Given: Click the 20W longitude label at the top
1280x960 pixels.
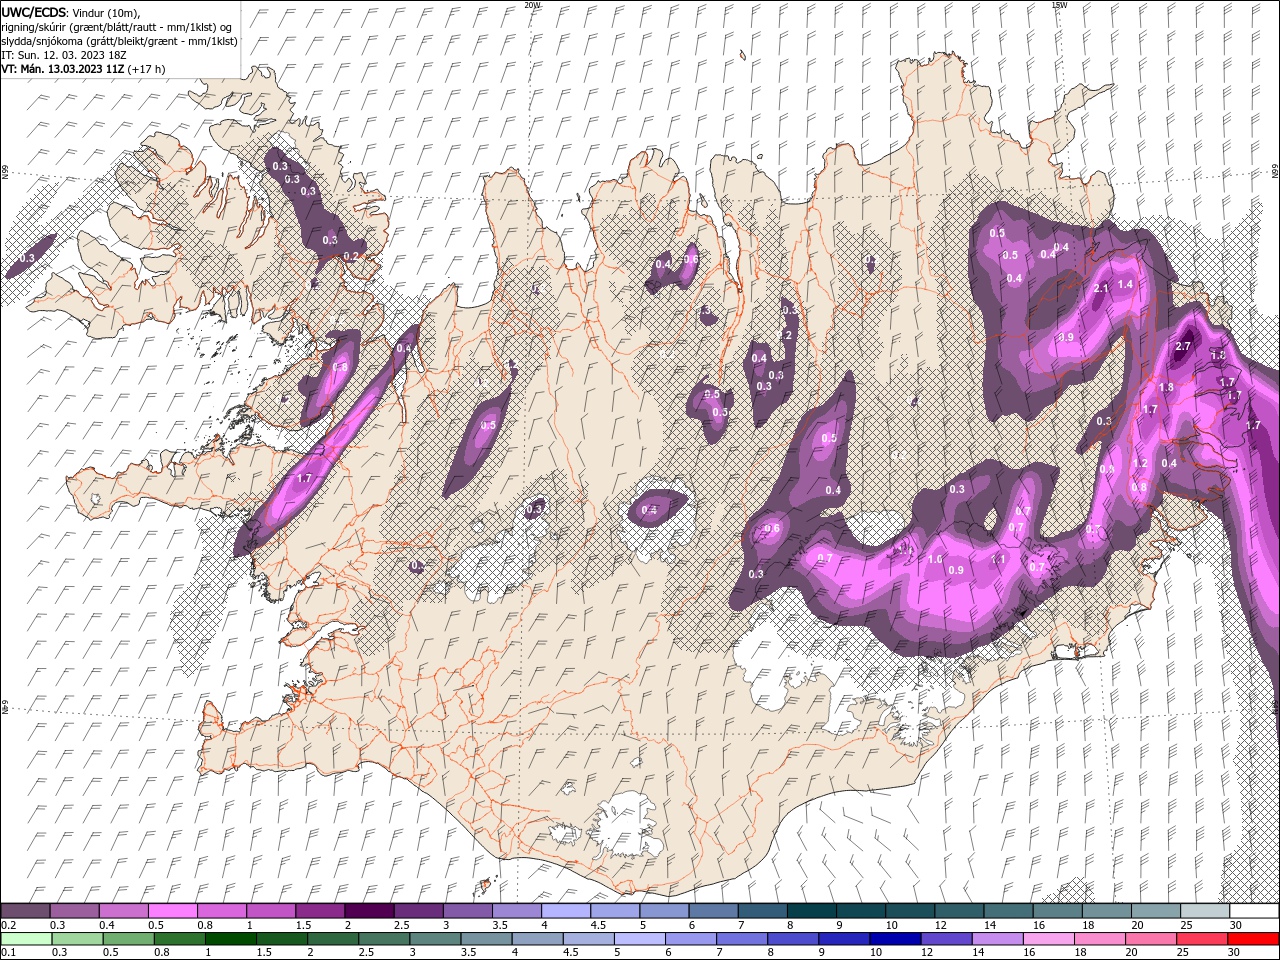Looking at the screenshot, I should click(532, 5).
